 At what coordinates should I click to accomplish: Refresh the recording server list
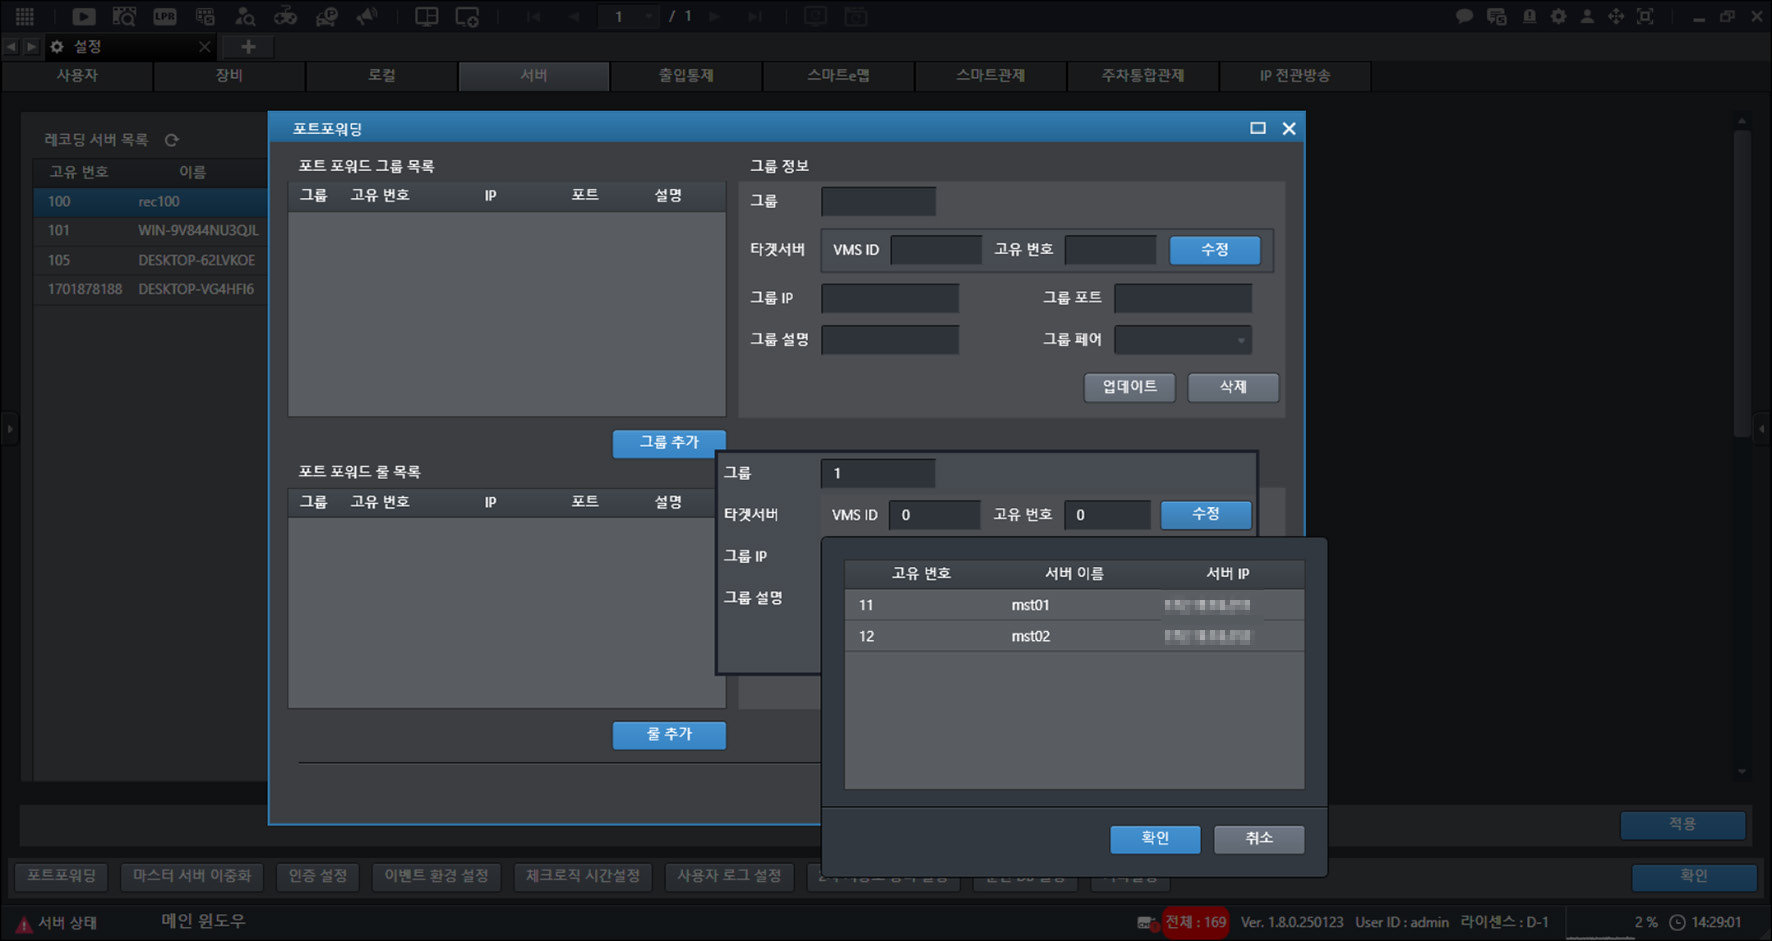click(x=172, y=140)
